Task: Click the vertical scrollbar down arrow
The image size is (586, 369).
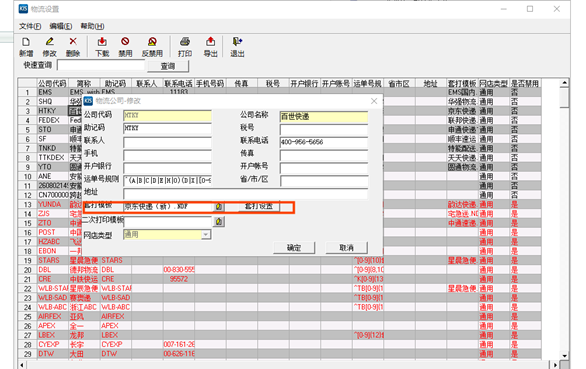Action: (x=564, y=356)
